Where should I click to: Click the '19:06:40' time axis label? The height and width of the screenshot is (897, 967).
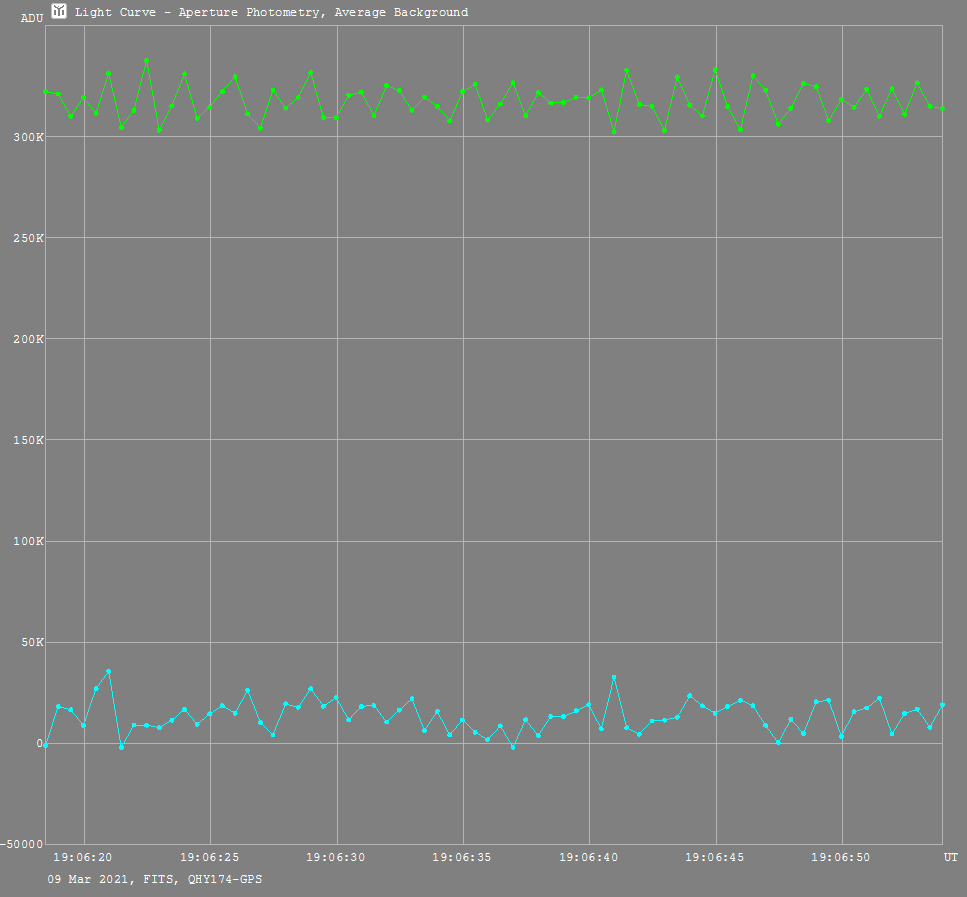click(x=589, y=858)
